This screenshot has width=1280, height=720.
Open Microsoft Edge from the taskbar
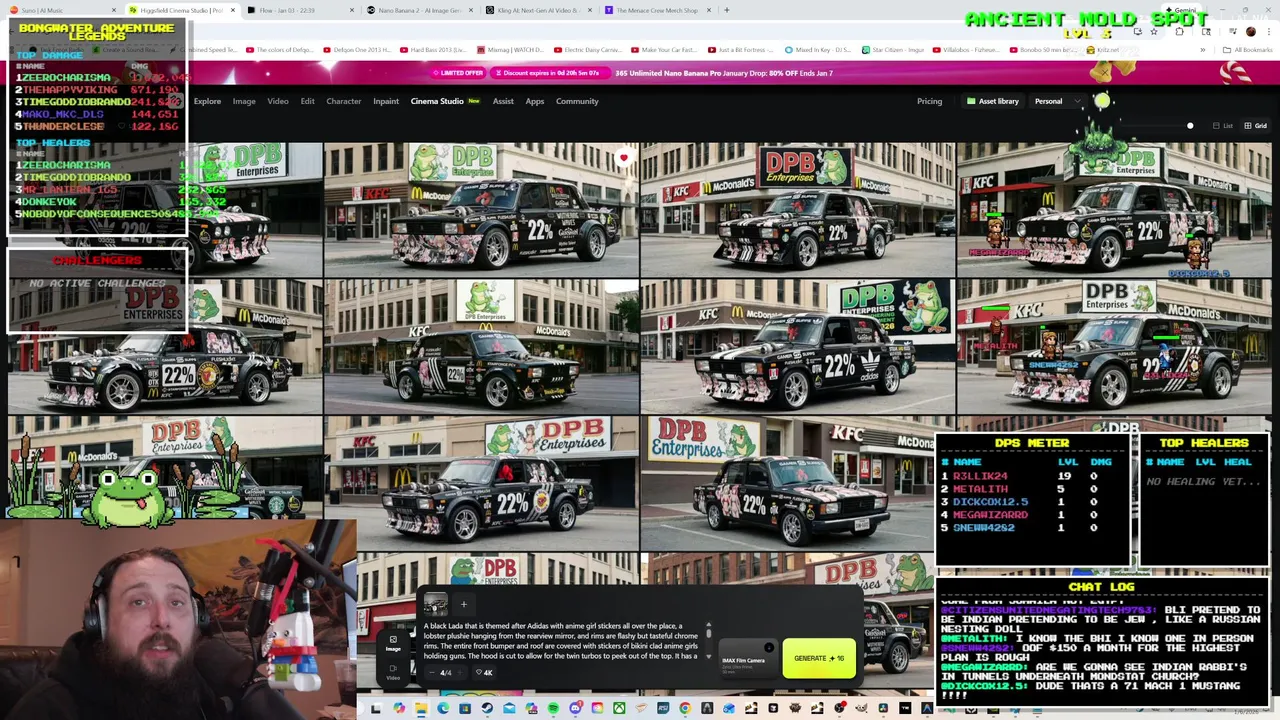click(443, 708)
